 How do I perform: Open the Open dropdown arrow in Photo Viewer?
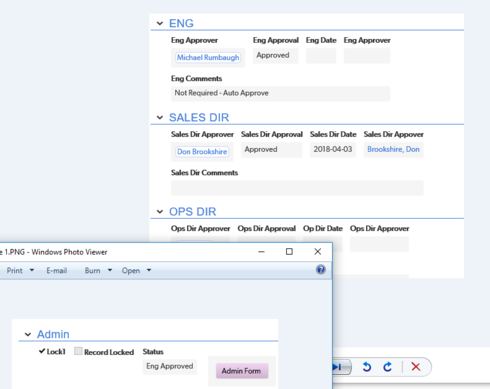pyautogui.click(x=149, y=270)
